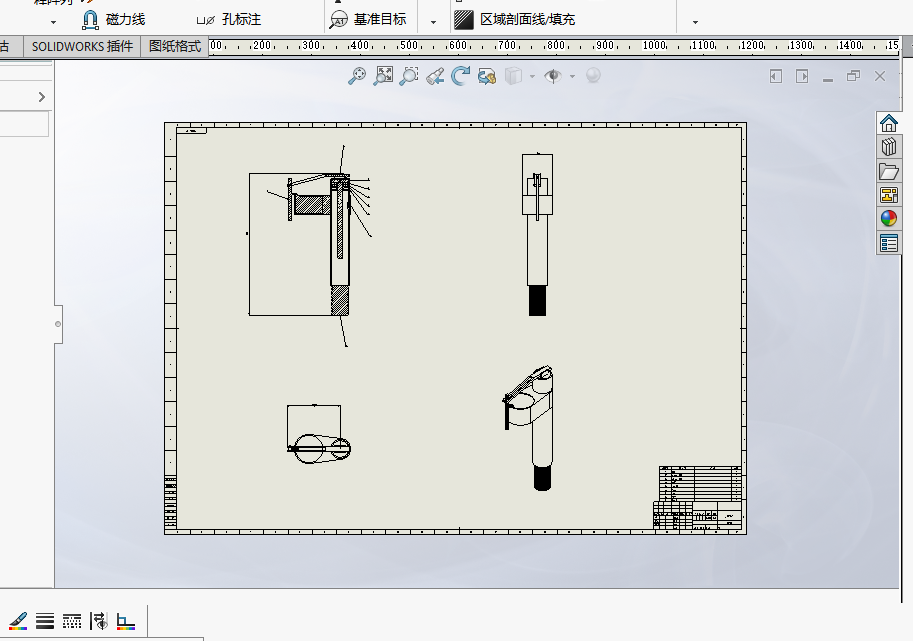Click the greyed sphere scene icon
Image resolution: width=913 pixels, height=641 pixels.
coord(593,76)
